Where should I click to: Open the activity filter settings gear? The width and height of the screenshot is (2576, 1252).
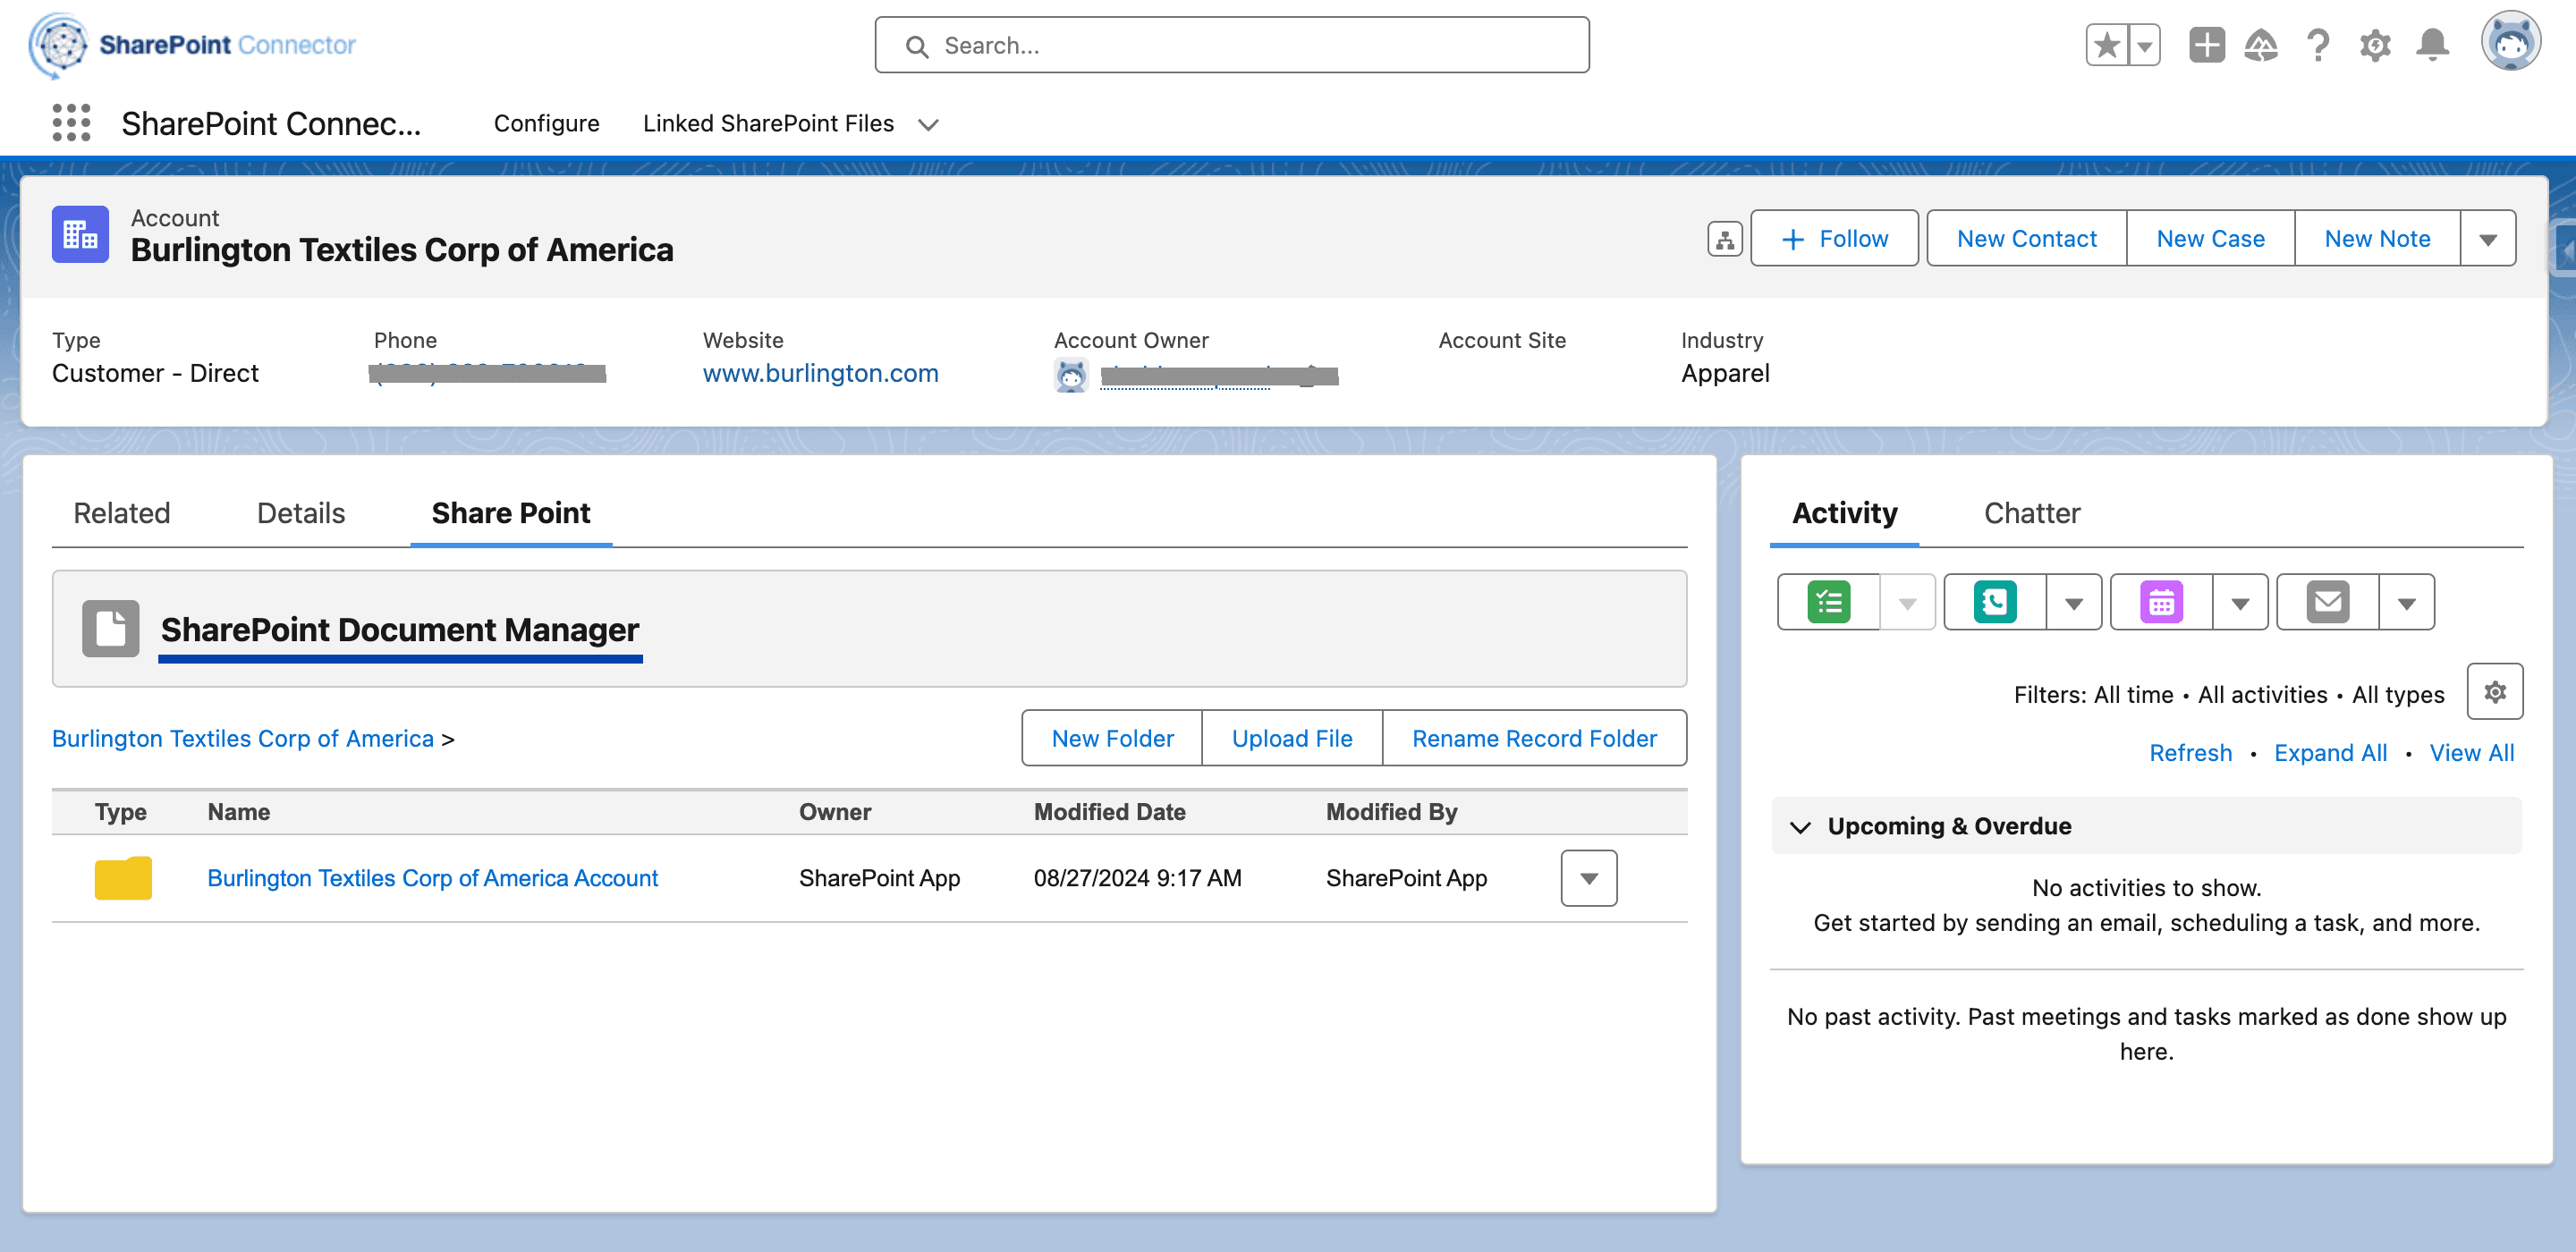point(2494,692)
